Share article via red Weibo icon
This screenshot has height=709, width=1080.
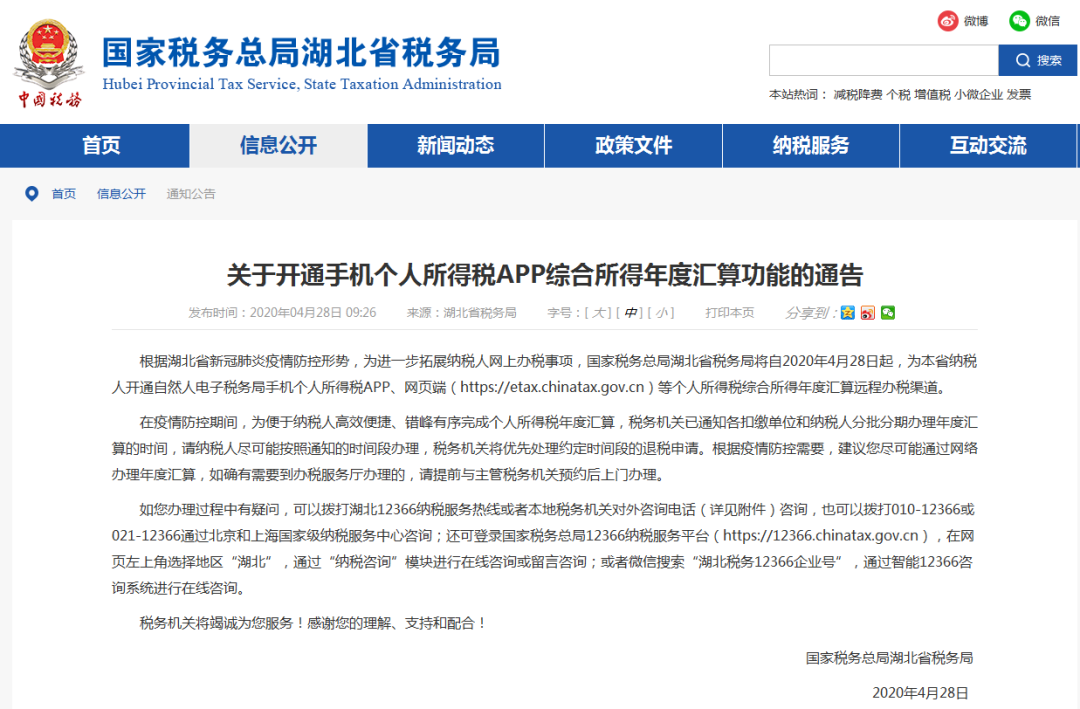pyautogui.click(x=867, y=313)
